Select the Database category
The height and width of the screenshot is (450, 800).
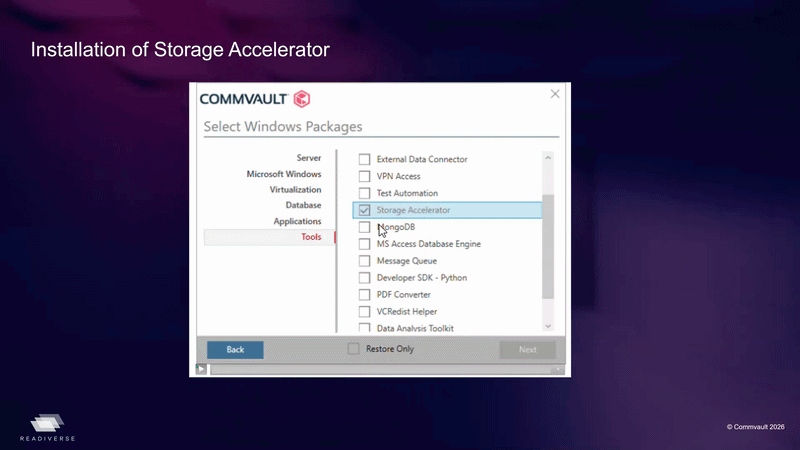click(x=303, y=205)
